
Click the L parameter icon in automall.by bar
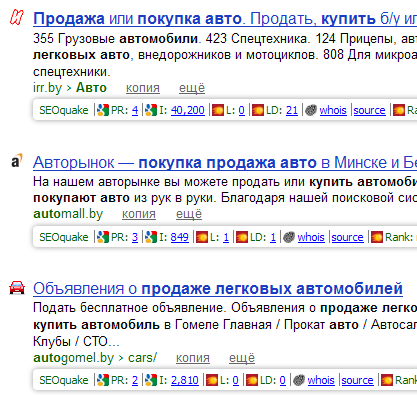coord(202,237)
